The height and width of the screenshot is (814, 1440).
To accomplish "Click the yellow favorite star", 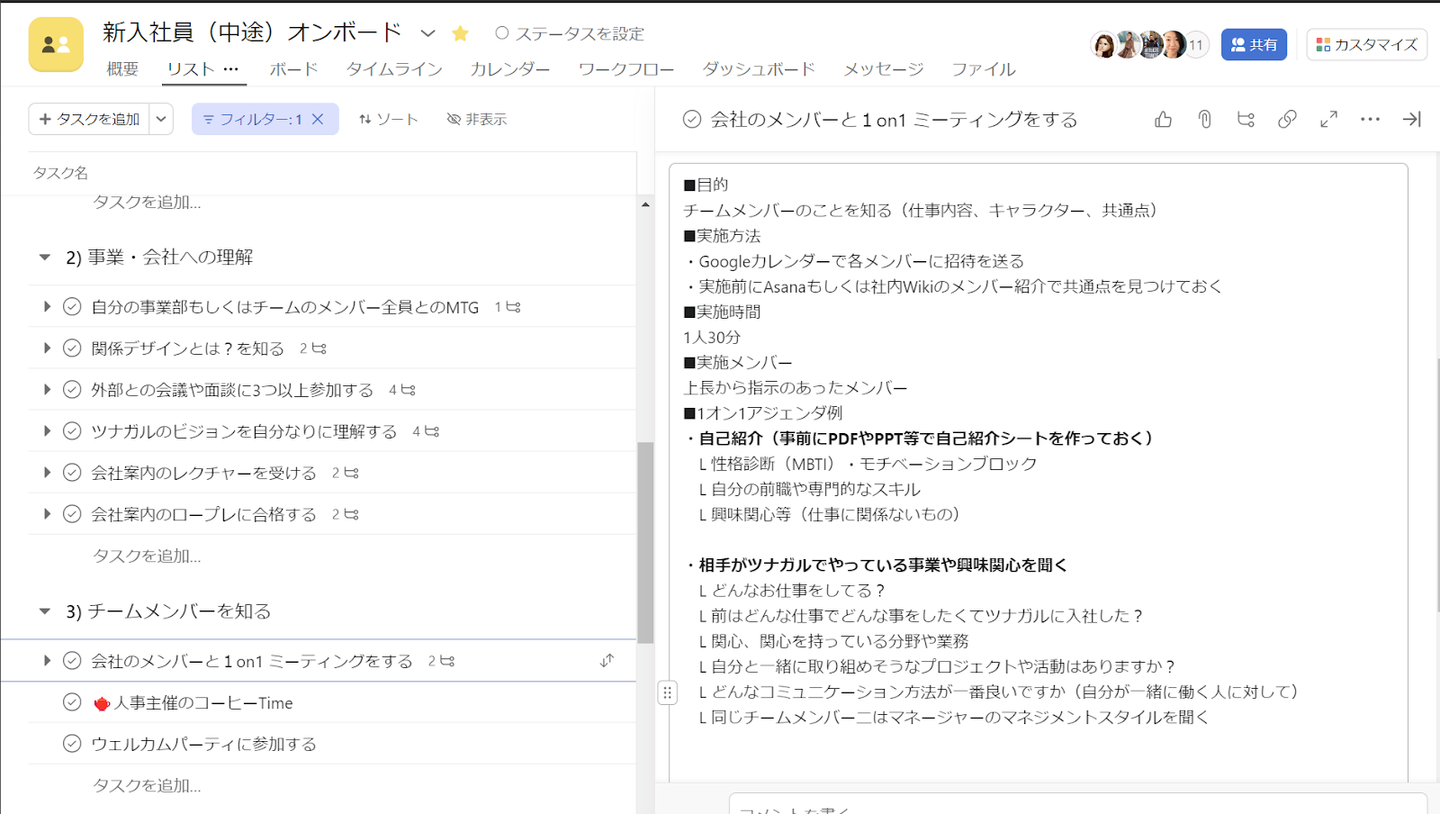I will (x=460, y=33).
